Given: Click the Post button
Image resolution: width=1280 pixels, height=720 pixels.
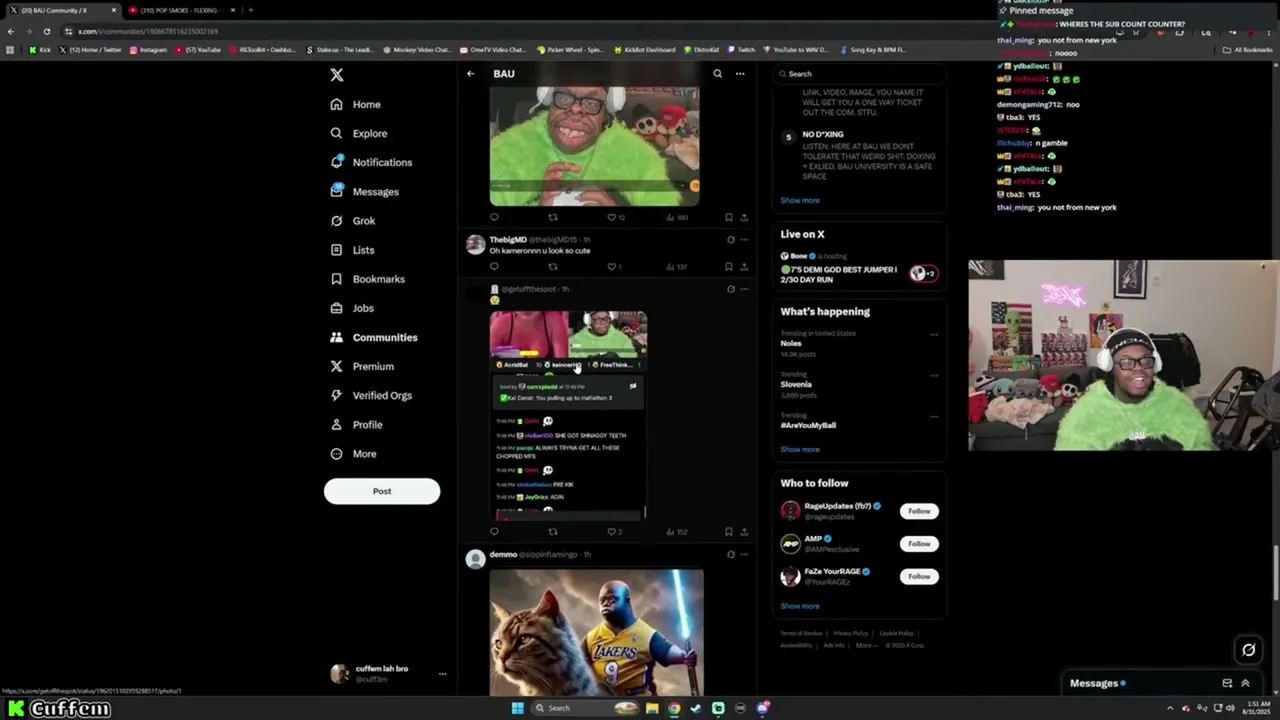Looking at the screenshot, I should click(x=382, y=491).
